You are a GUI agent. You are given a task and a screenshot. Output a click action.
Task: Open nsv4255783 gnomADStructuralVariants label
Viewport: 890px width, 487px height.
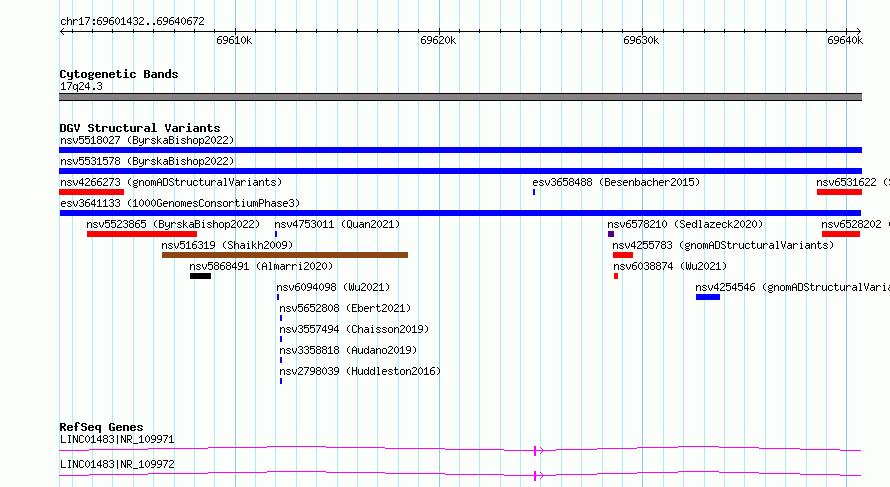click(x=723, y=245)
